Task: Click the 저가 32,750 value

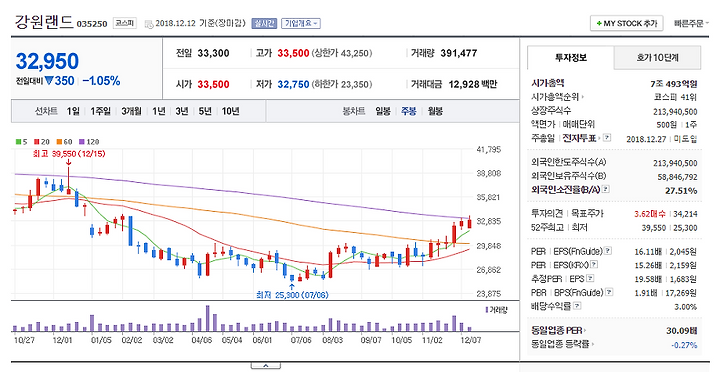Action: [x=293, y=85]
